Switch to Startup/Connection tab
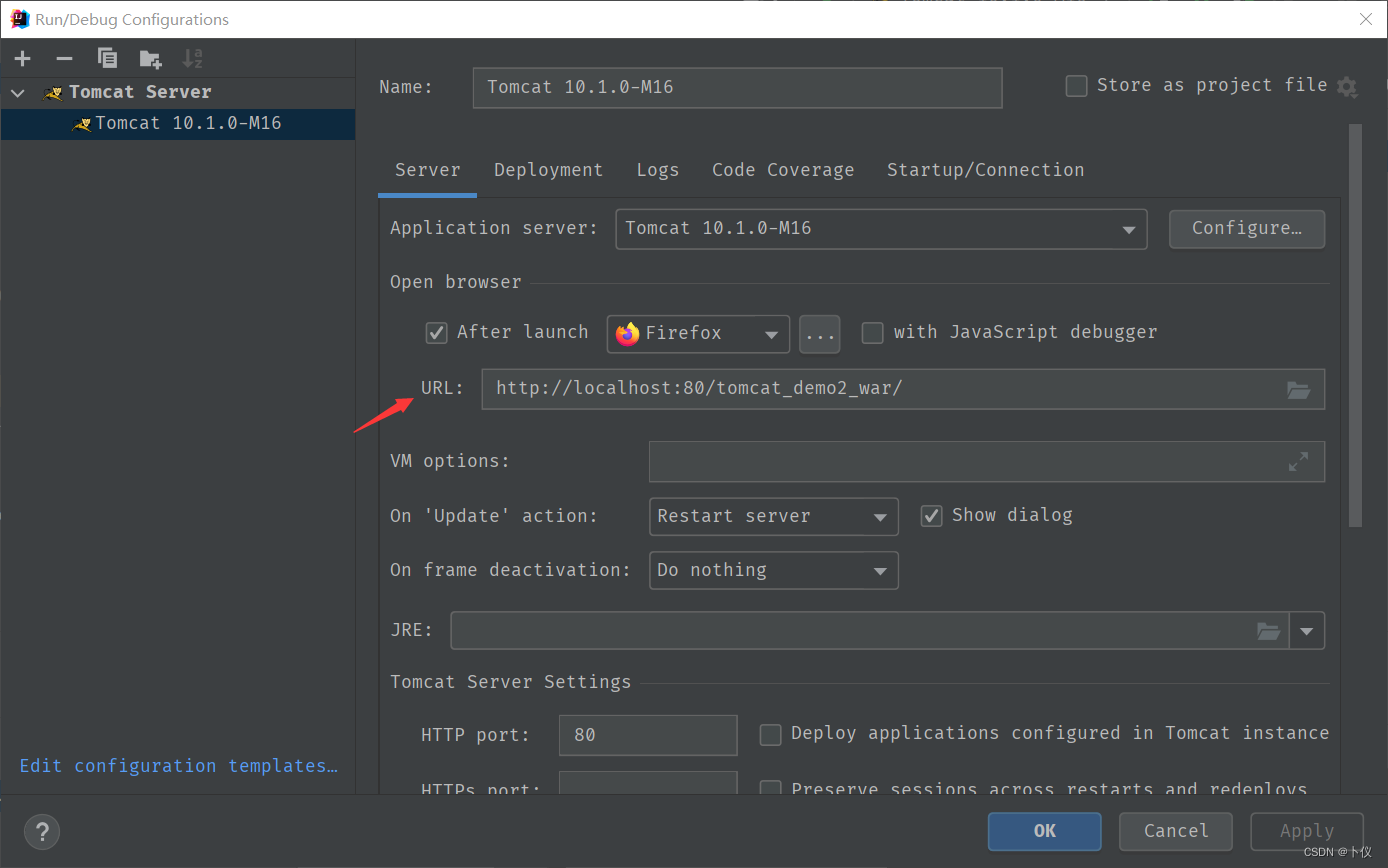 point(985,170)
